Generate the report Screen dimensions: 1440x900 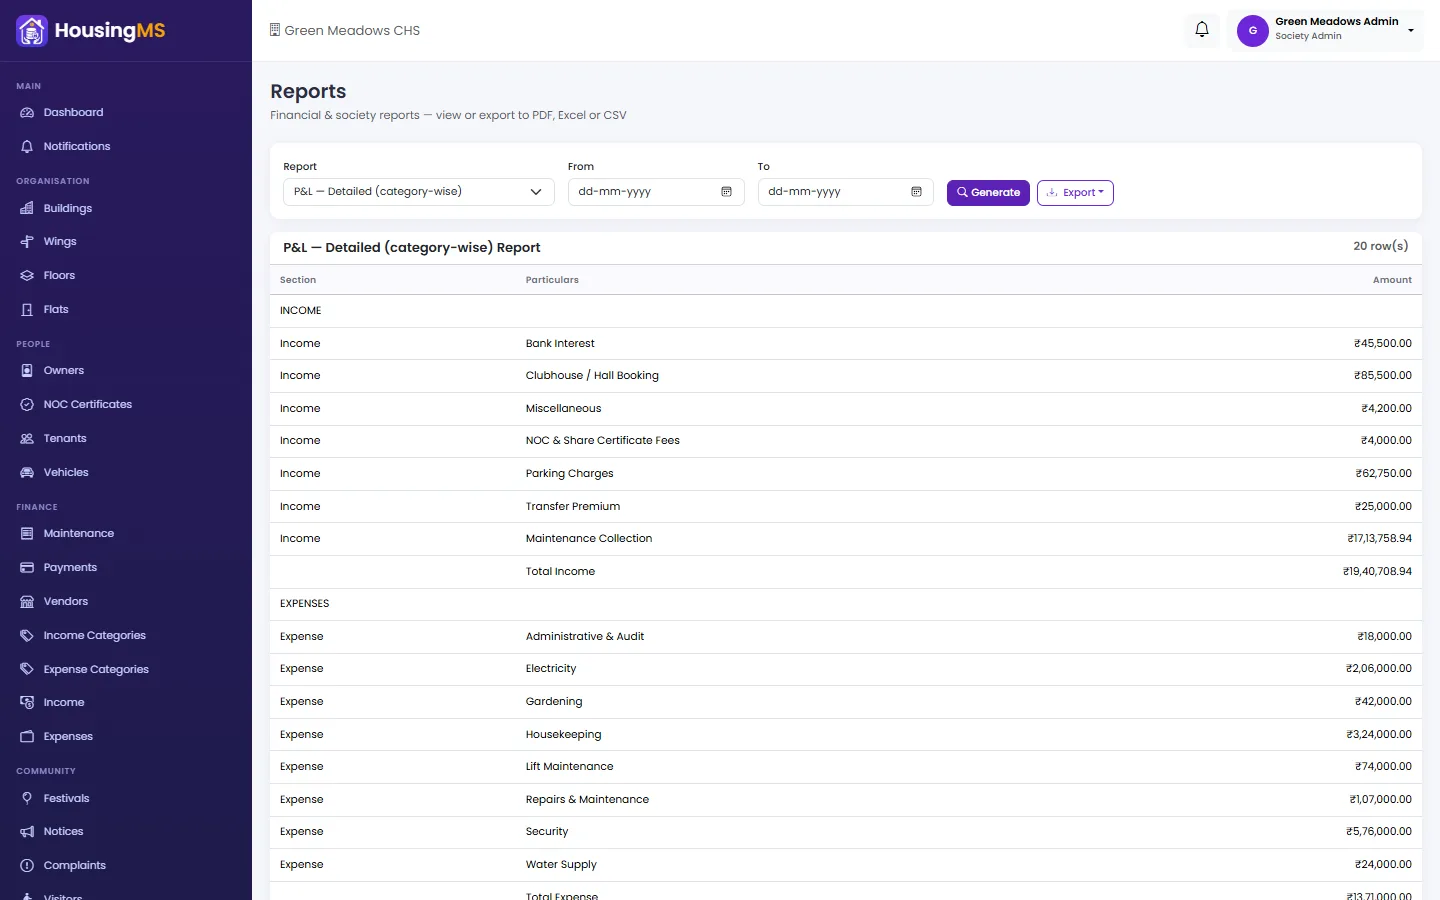(988, 193)
